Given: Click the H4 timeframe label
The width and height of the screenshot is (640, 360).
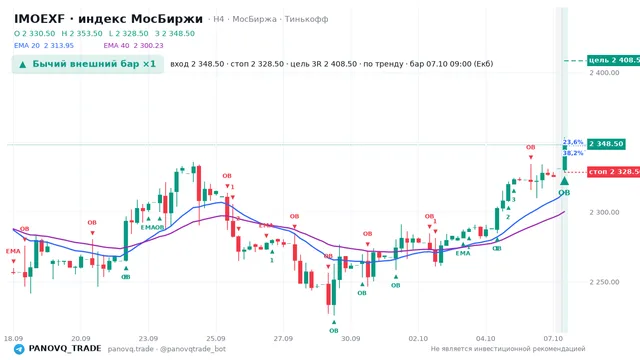Looking at the screenshot, I should pyautogui.click(x=219, y=19).
